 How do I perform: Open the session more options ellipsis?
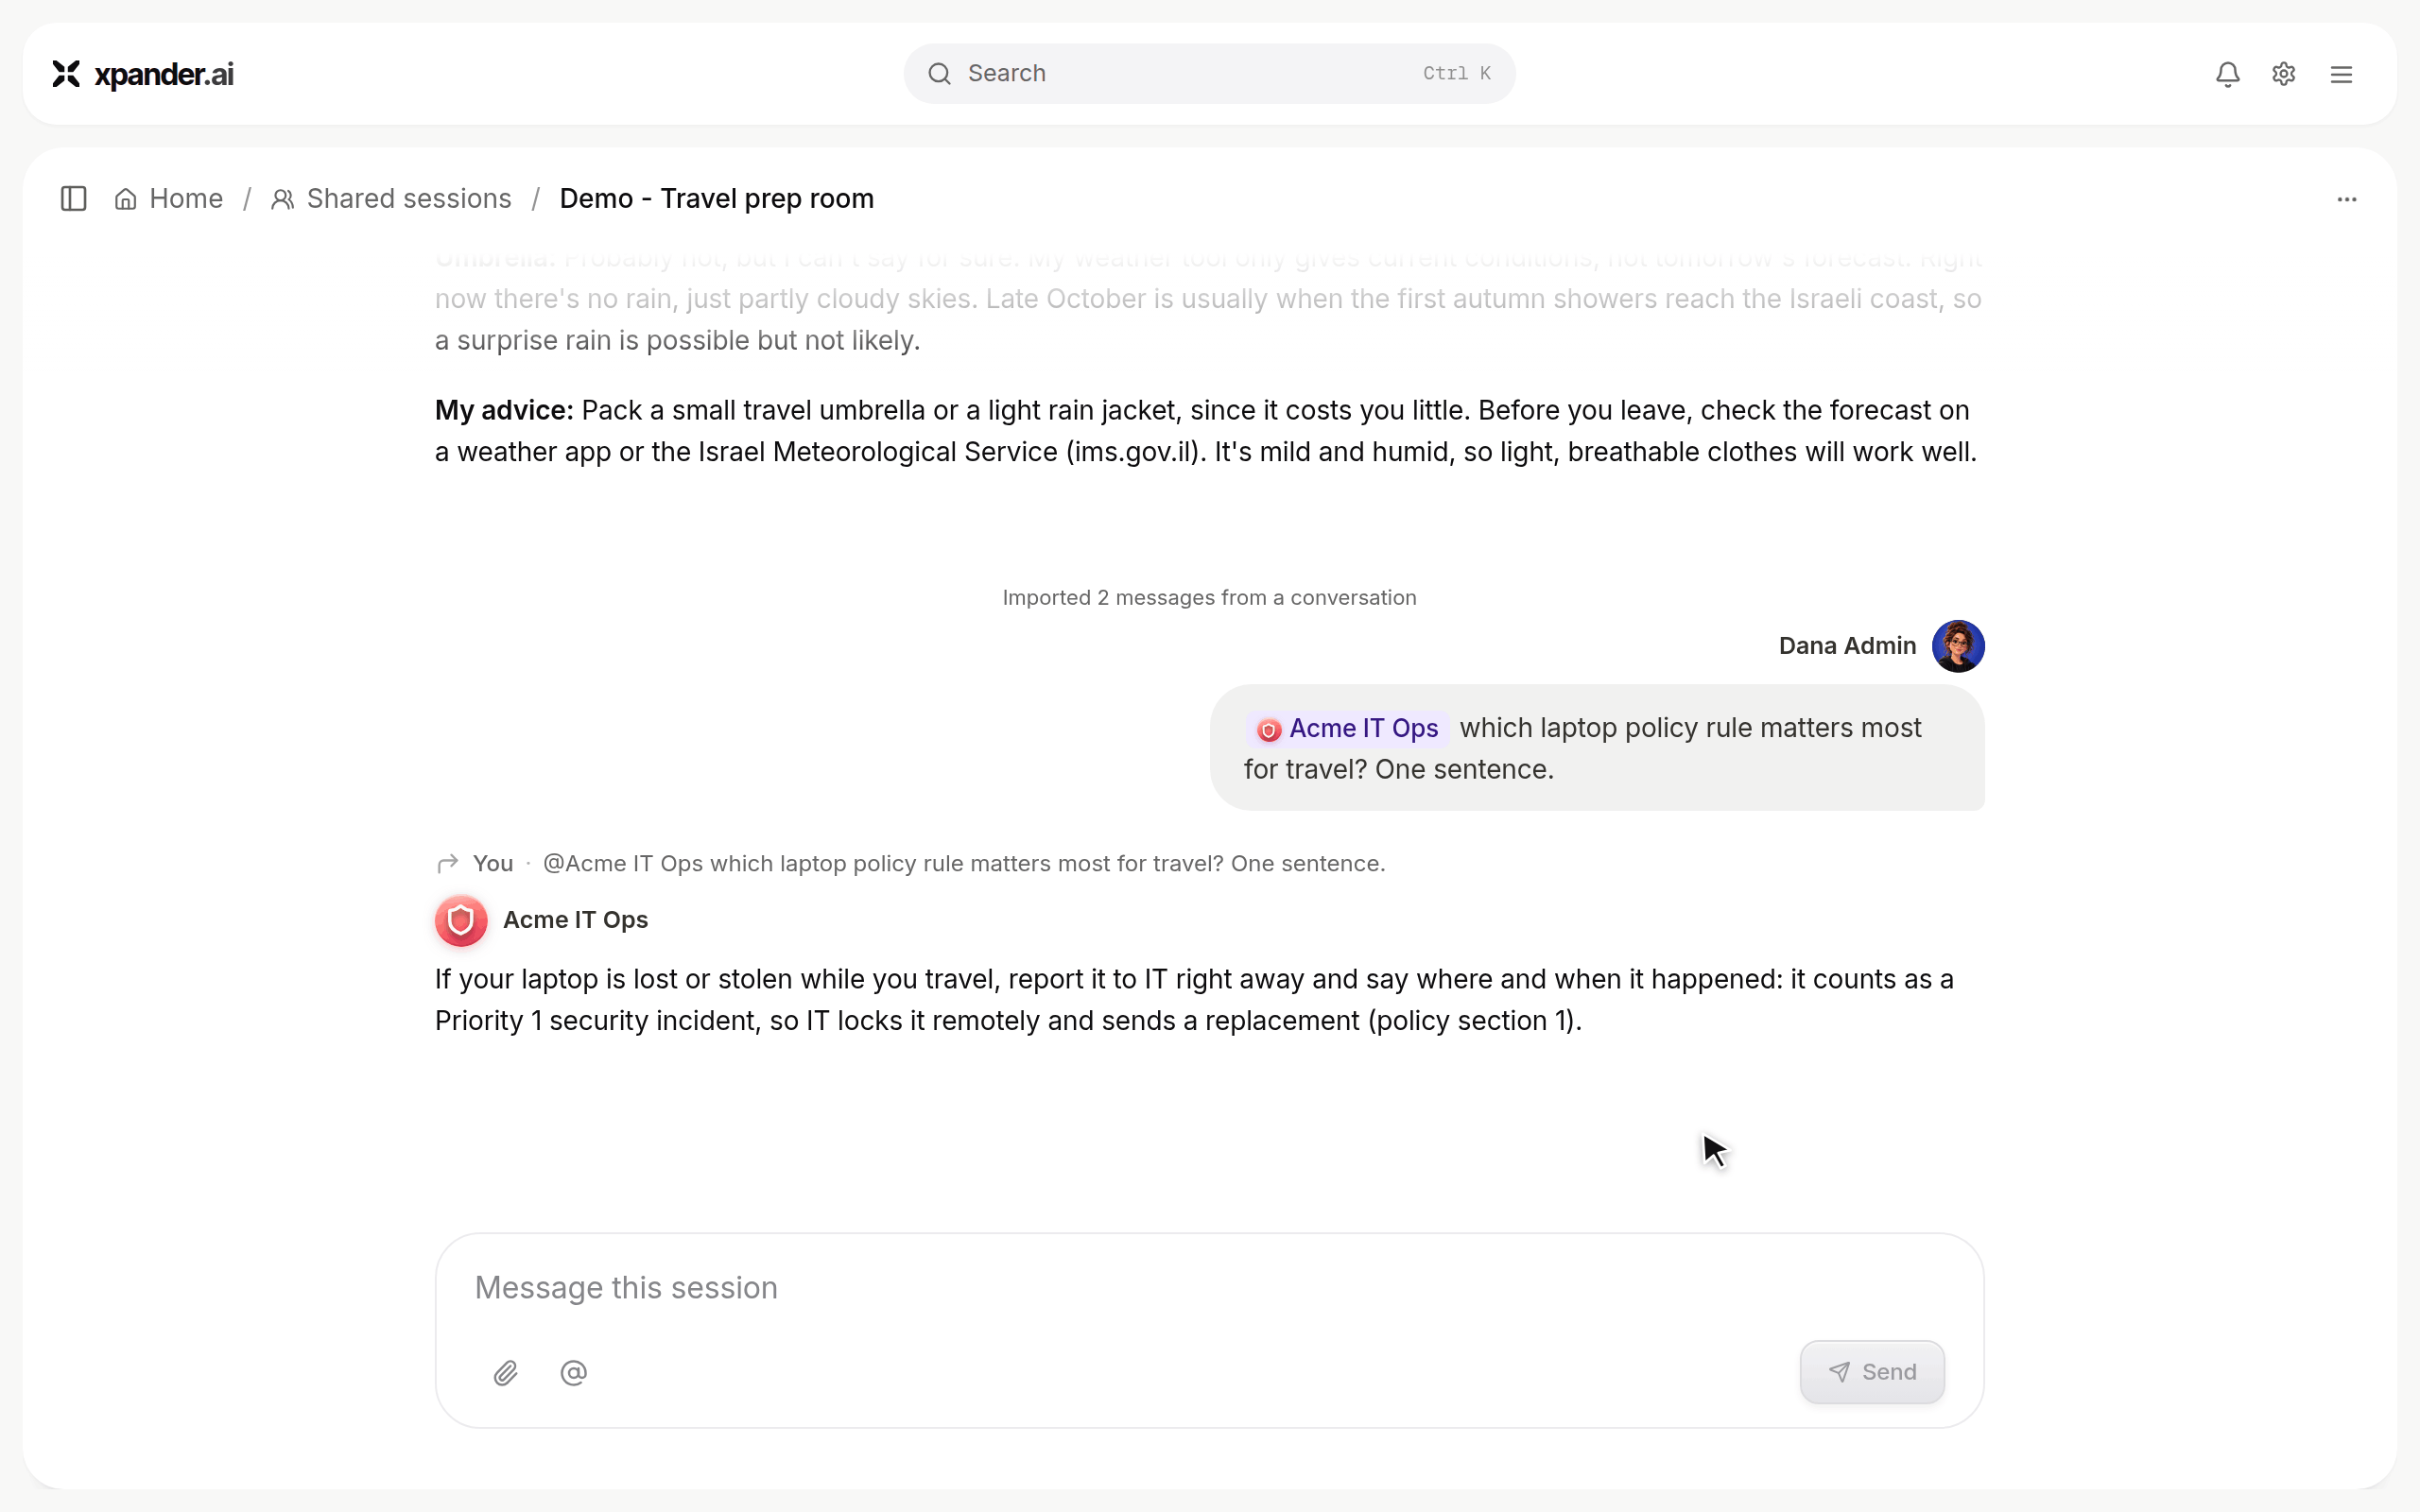click(x=2347, y=199)
